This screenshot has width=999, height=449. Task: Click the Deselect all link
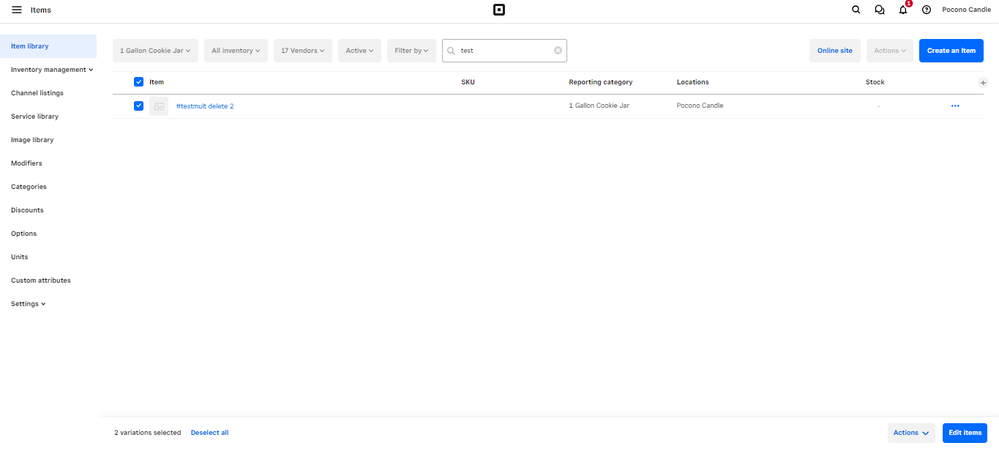[x=210, y=433]
